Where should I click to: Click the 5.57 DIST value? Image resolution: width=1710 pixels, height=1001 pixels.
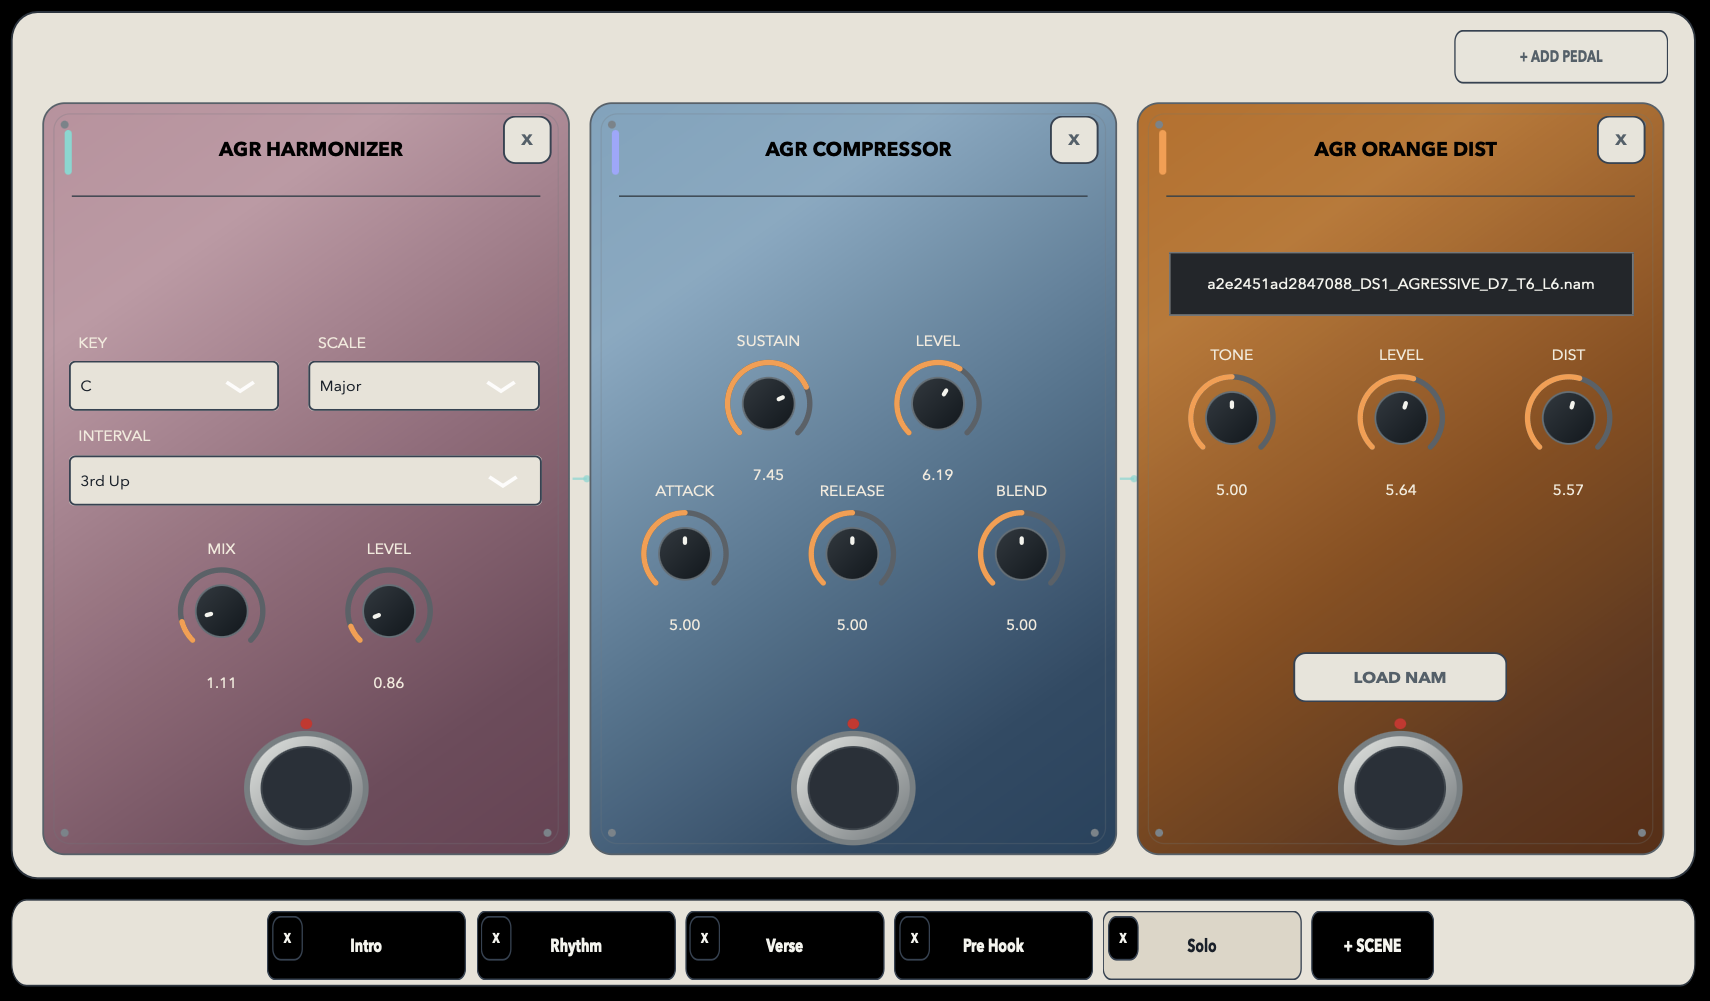pos(1568,490)
